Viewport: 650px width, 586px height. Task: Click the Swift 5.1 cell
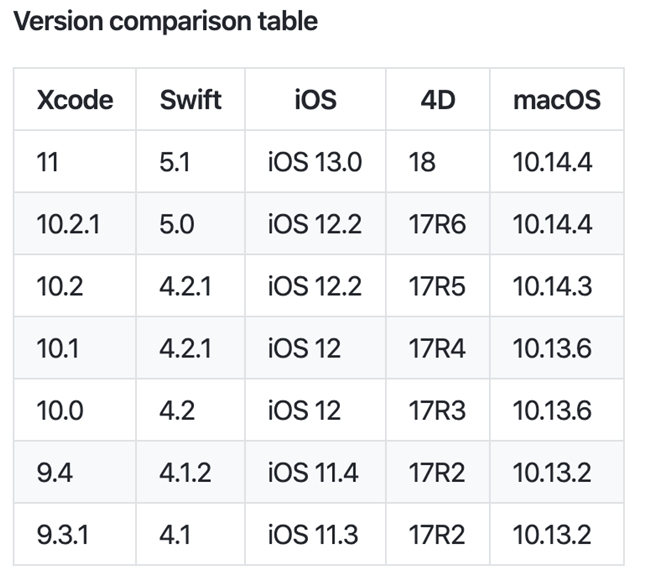point(175,162)
